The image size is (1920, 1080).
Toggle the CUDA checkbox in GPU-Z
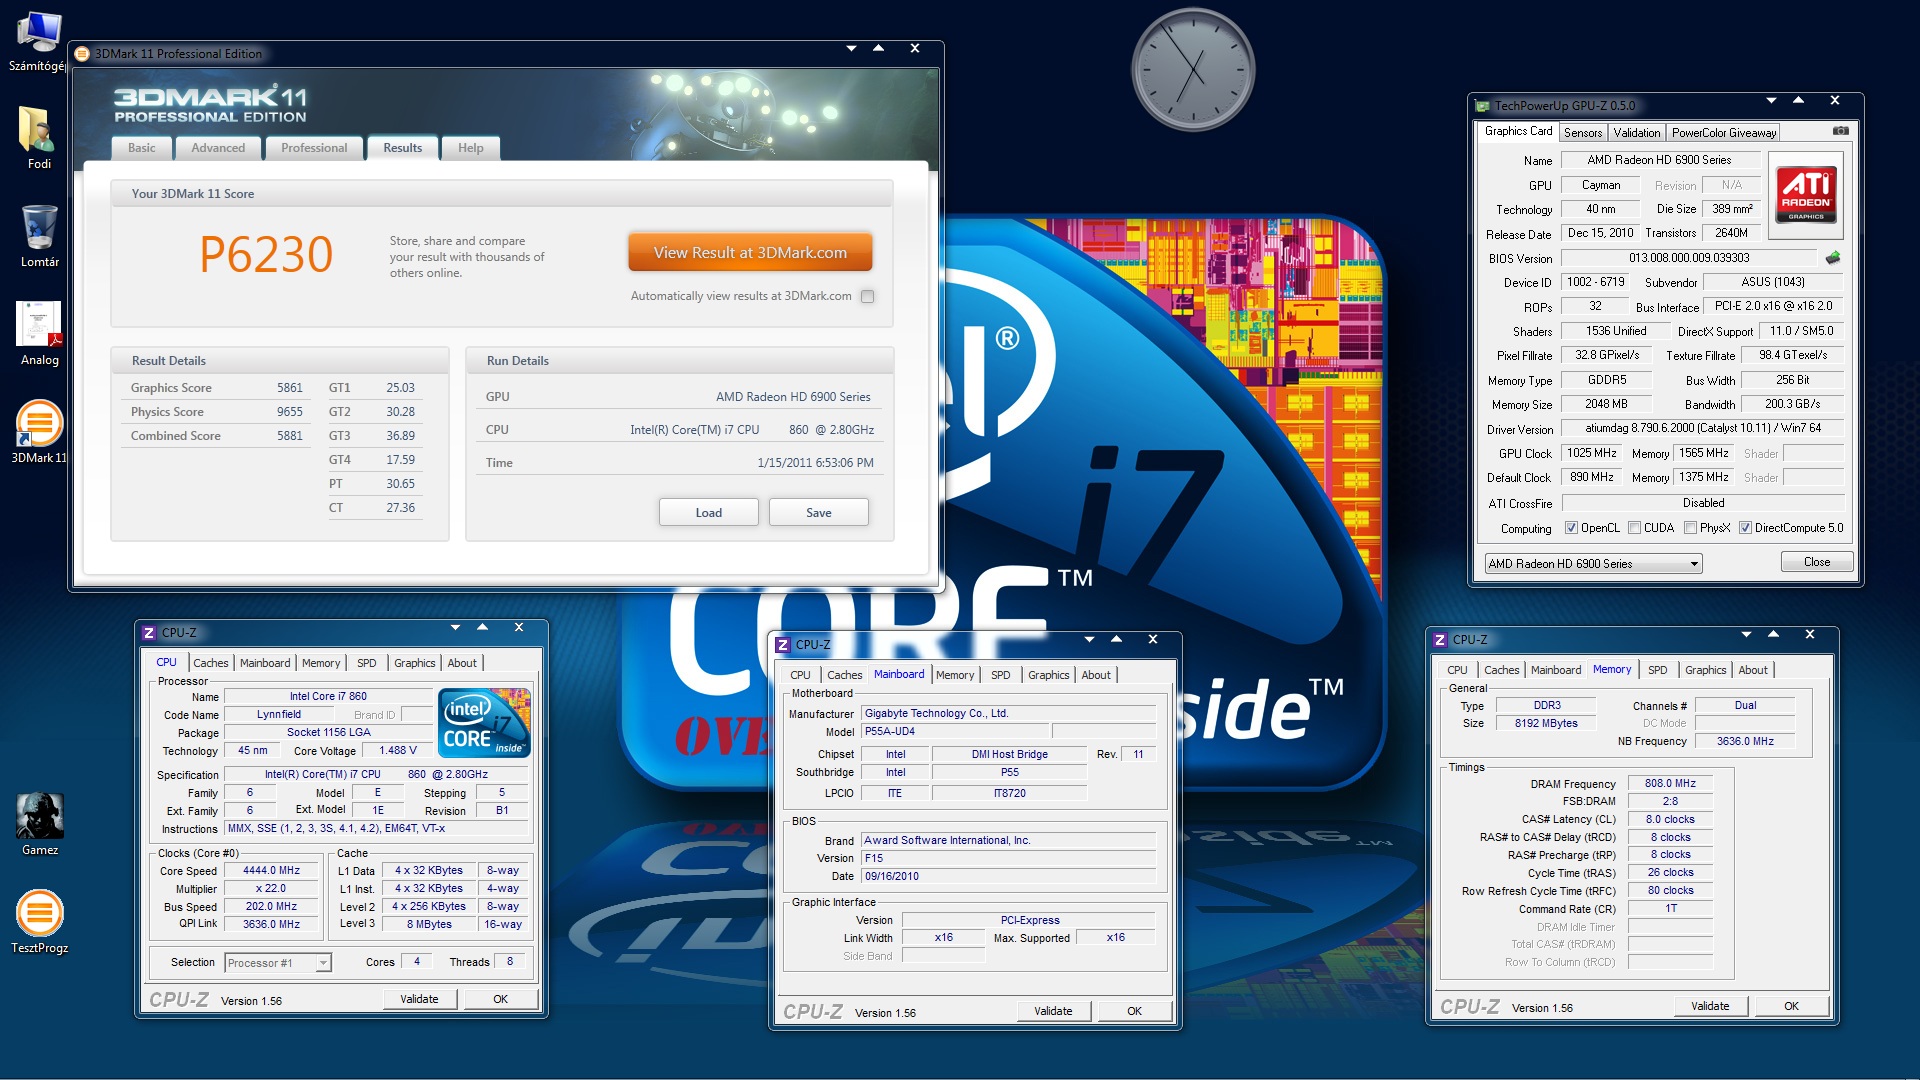tap(1634, 528)
